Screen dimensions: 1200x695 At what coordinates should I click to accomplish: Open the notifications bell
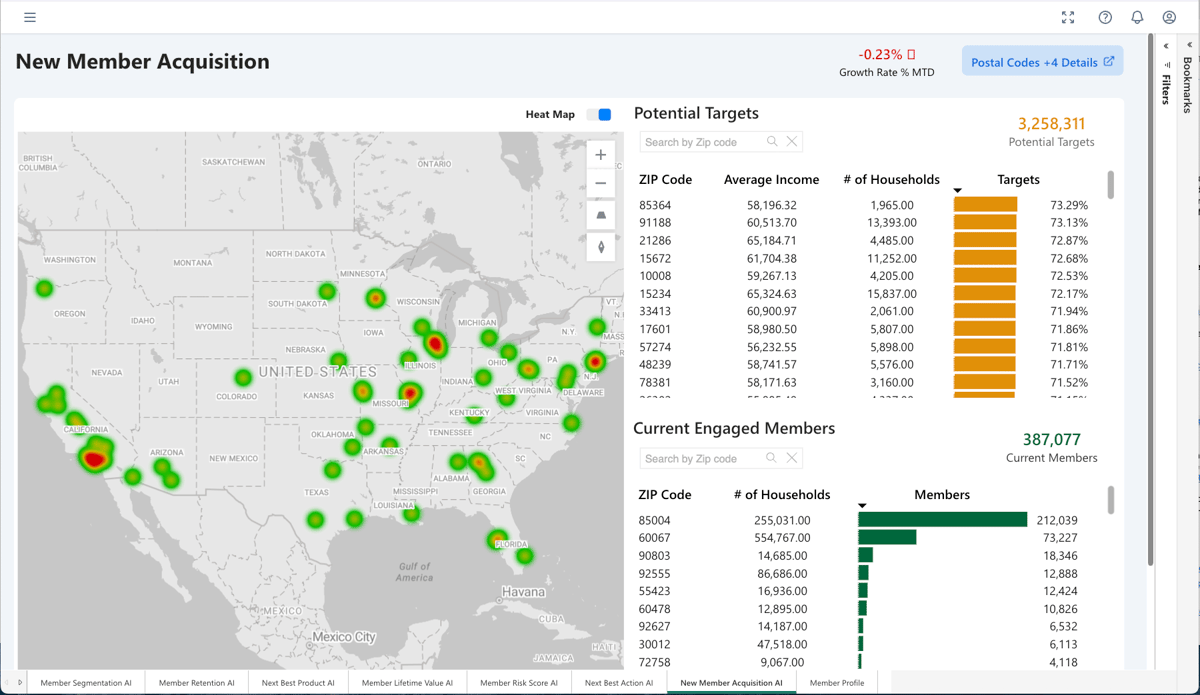1137,17
